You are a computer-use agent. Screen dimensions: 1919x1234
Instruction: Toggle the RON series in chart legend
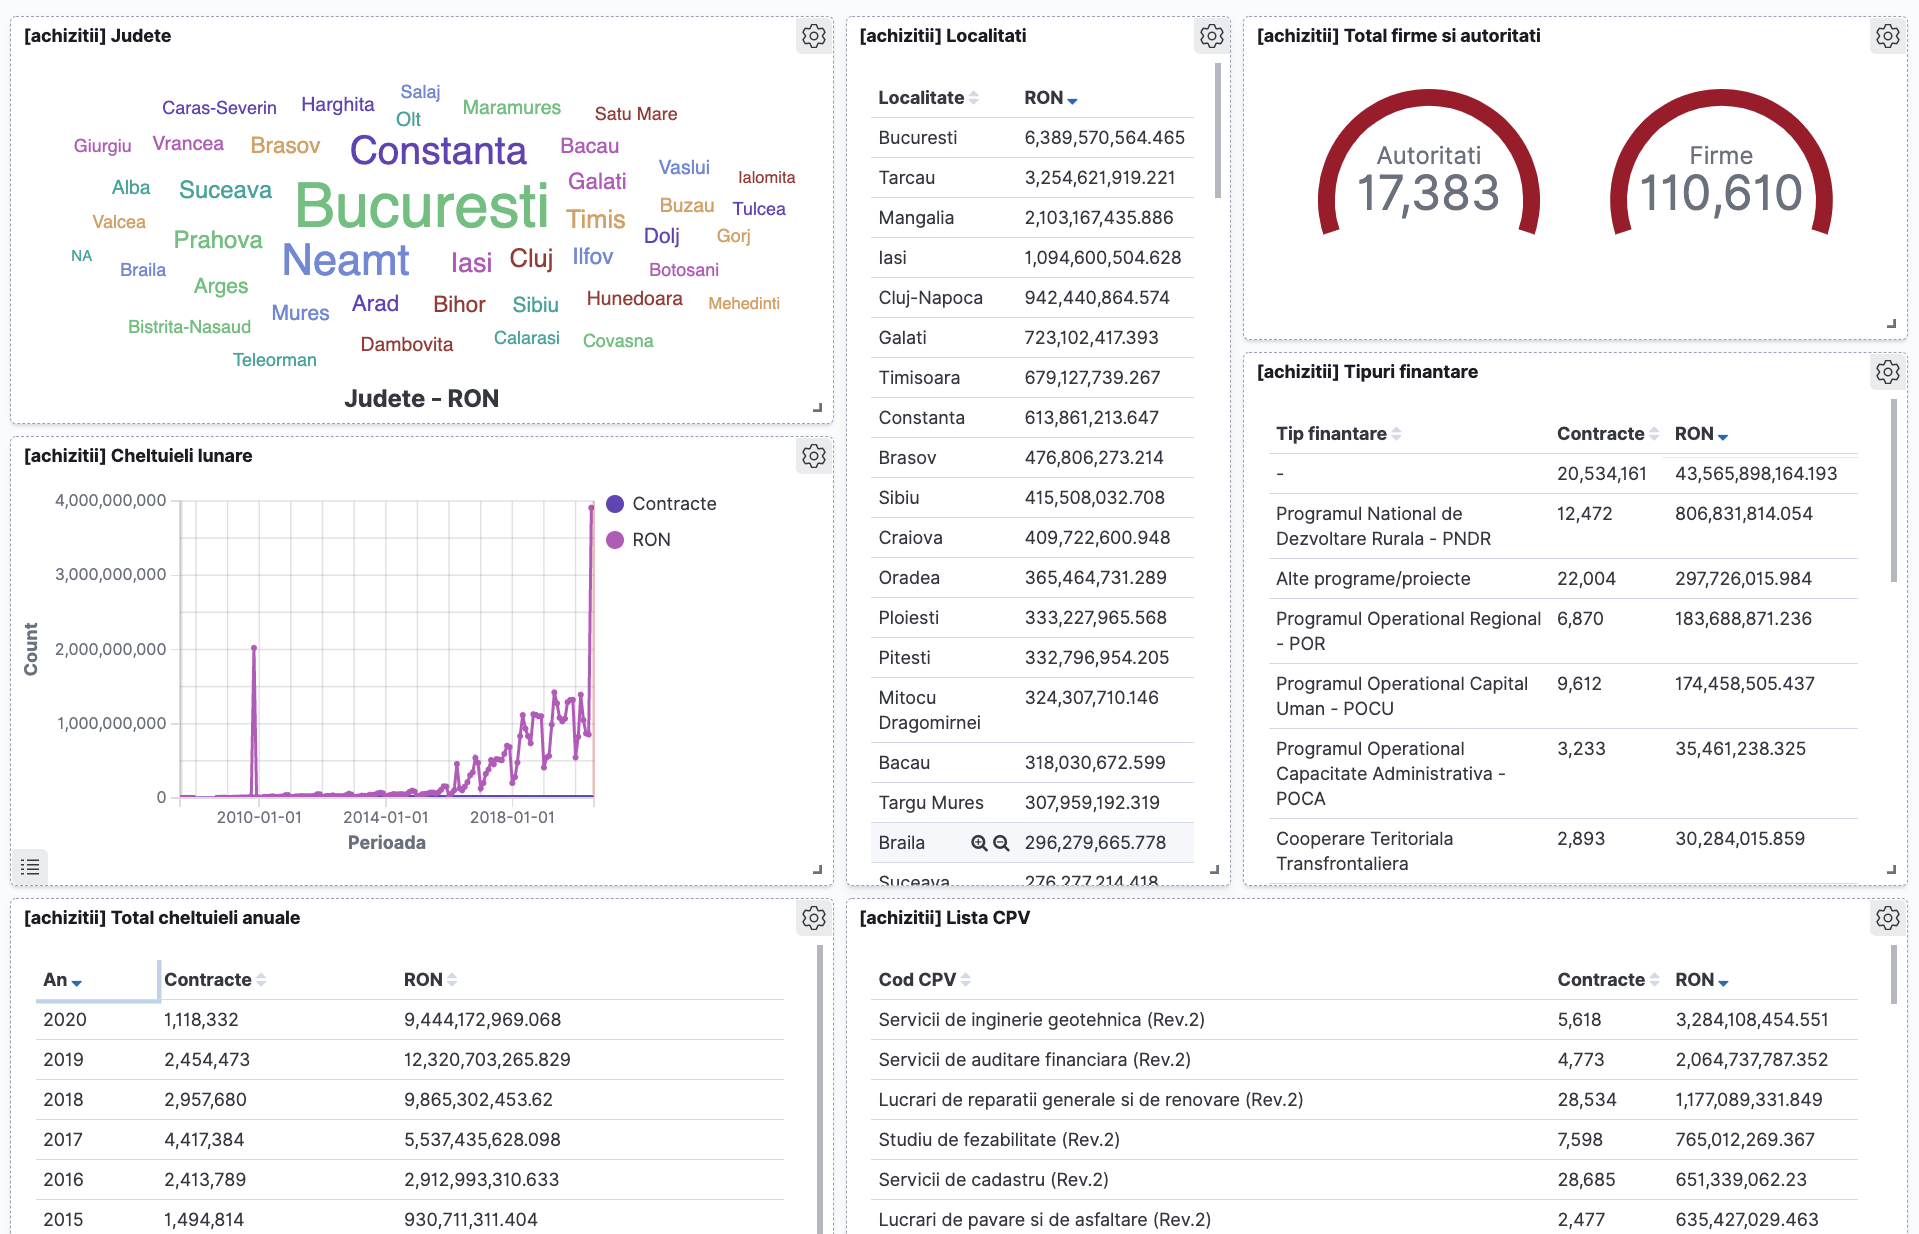639,540
